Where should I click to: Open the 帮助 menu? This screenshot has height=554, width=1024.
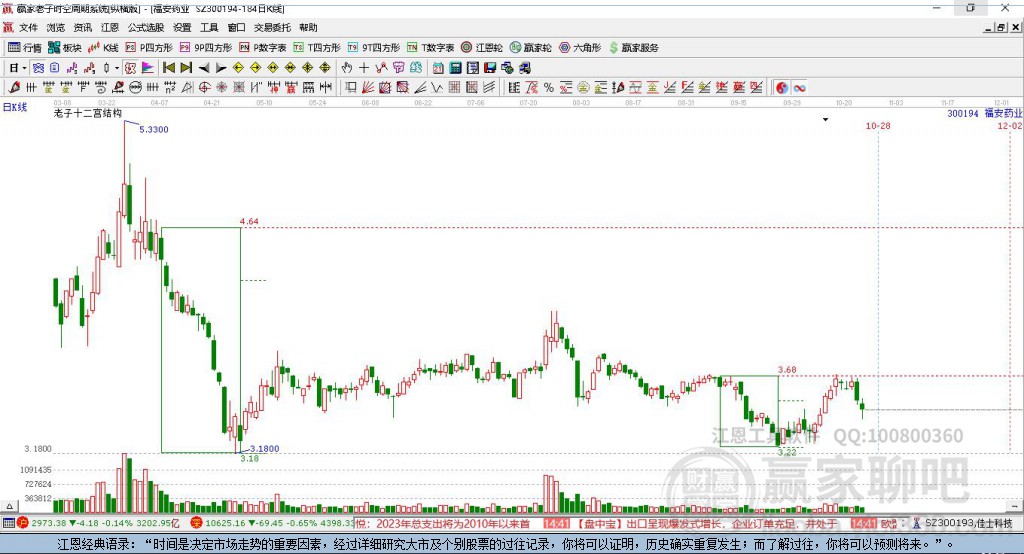tap(308, 27)
